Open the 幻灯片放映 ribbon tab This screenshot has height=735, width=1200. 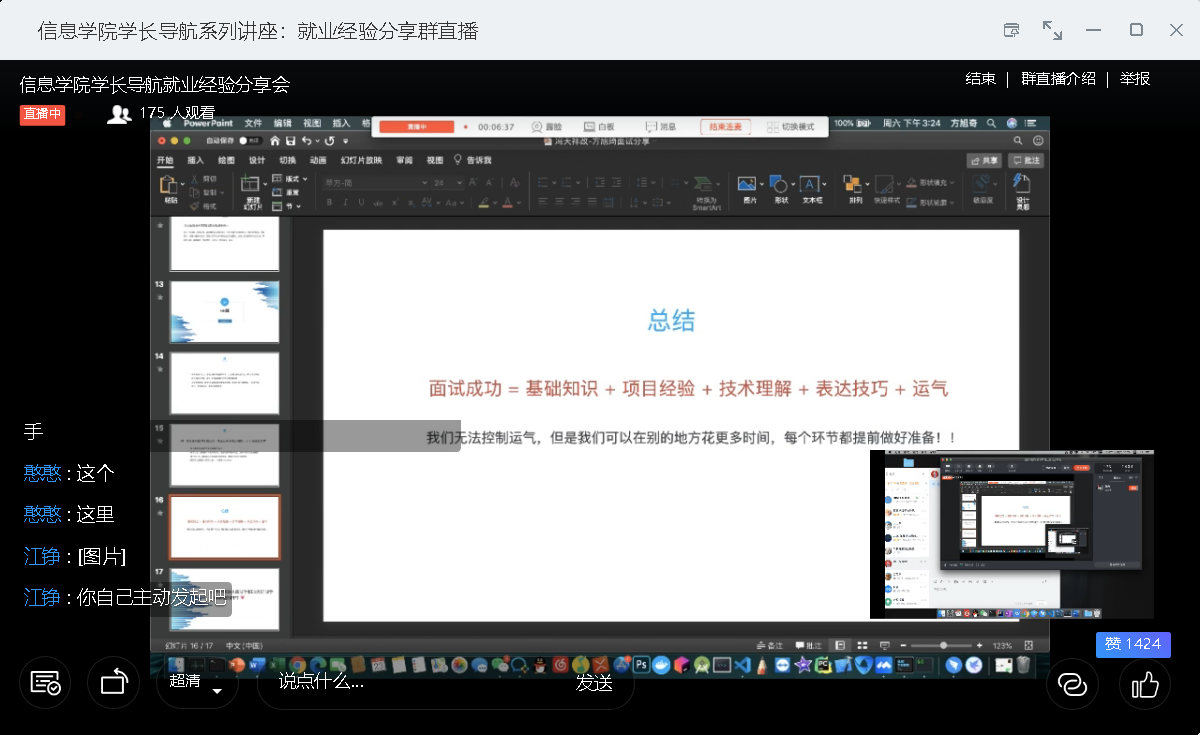click(x=361, y=160)
